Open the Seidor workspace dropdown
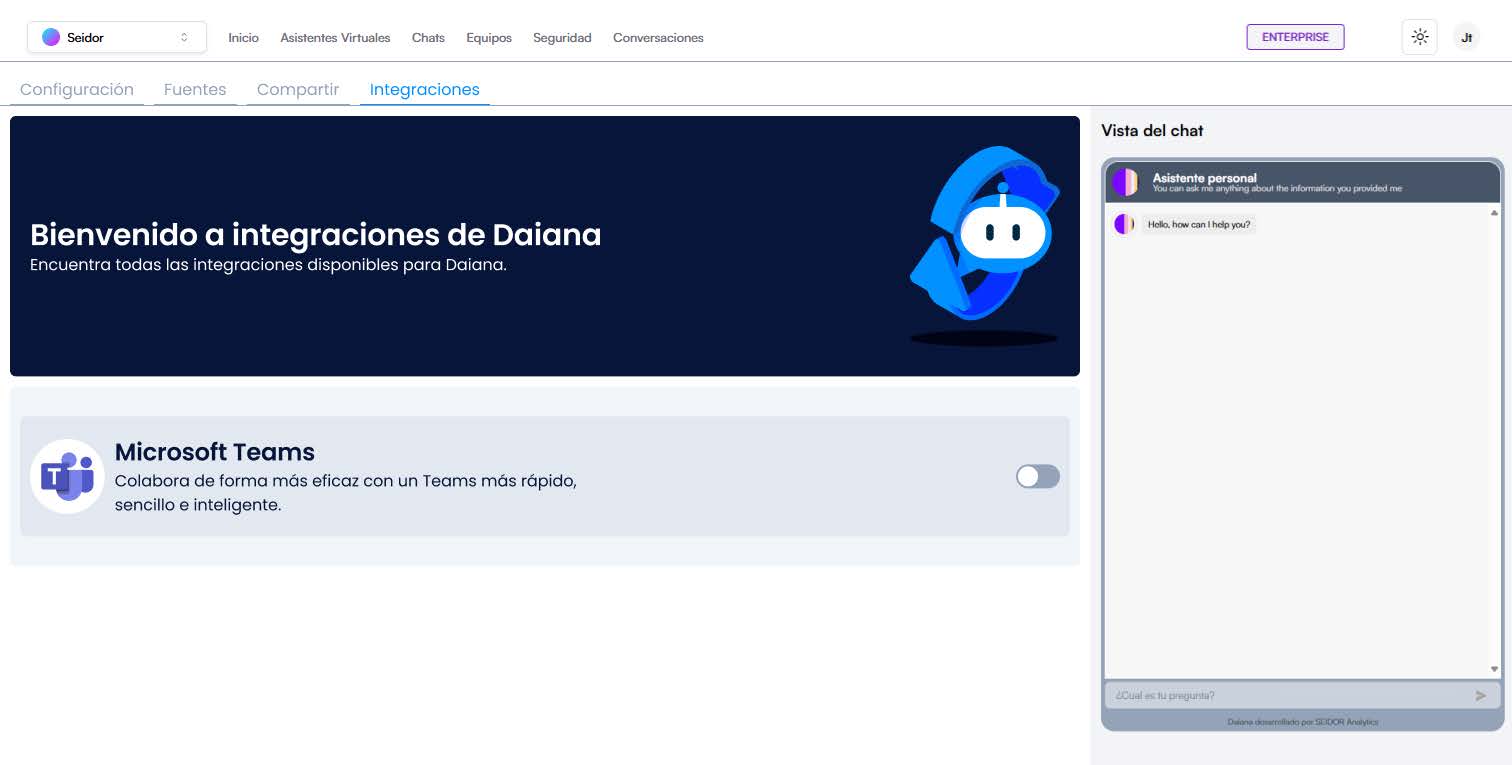This screenshot has width=1512, height=765. pyautogui.click(x=117, y=37)
